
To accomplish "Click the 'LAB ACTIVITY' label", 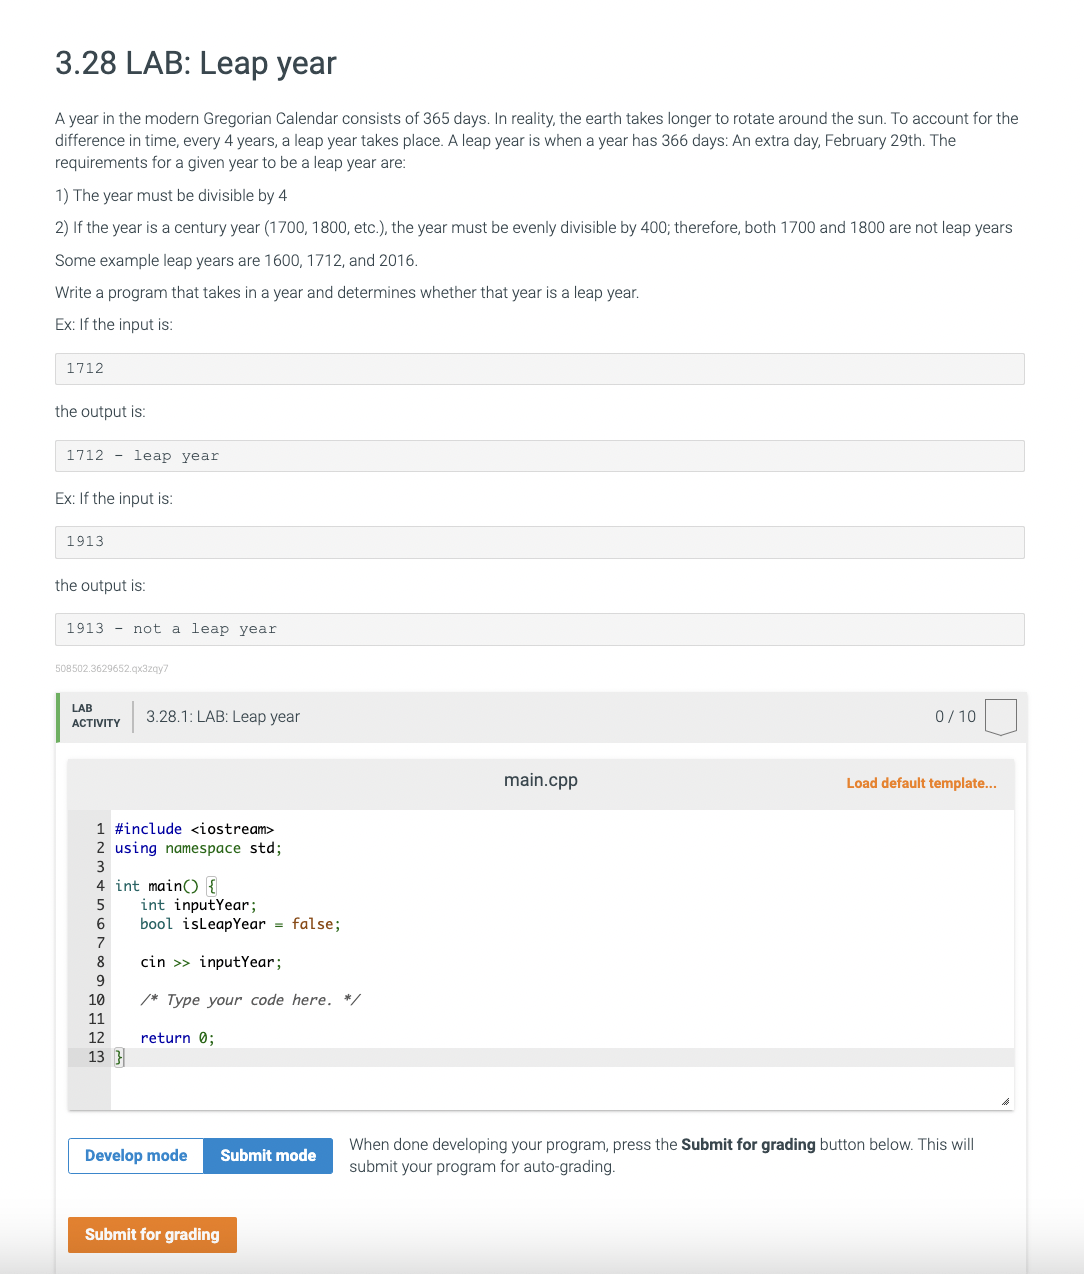I will 96,716.
